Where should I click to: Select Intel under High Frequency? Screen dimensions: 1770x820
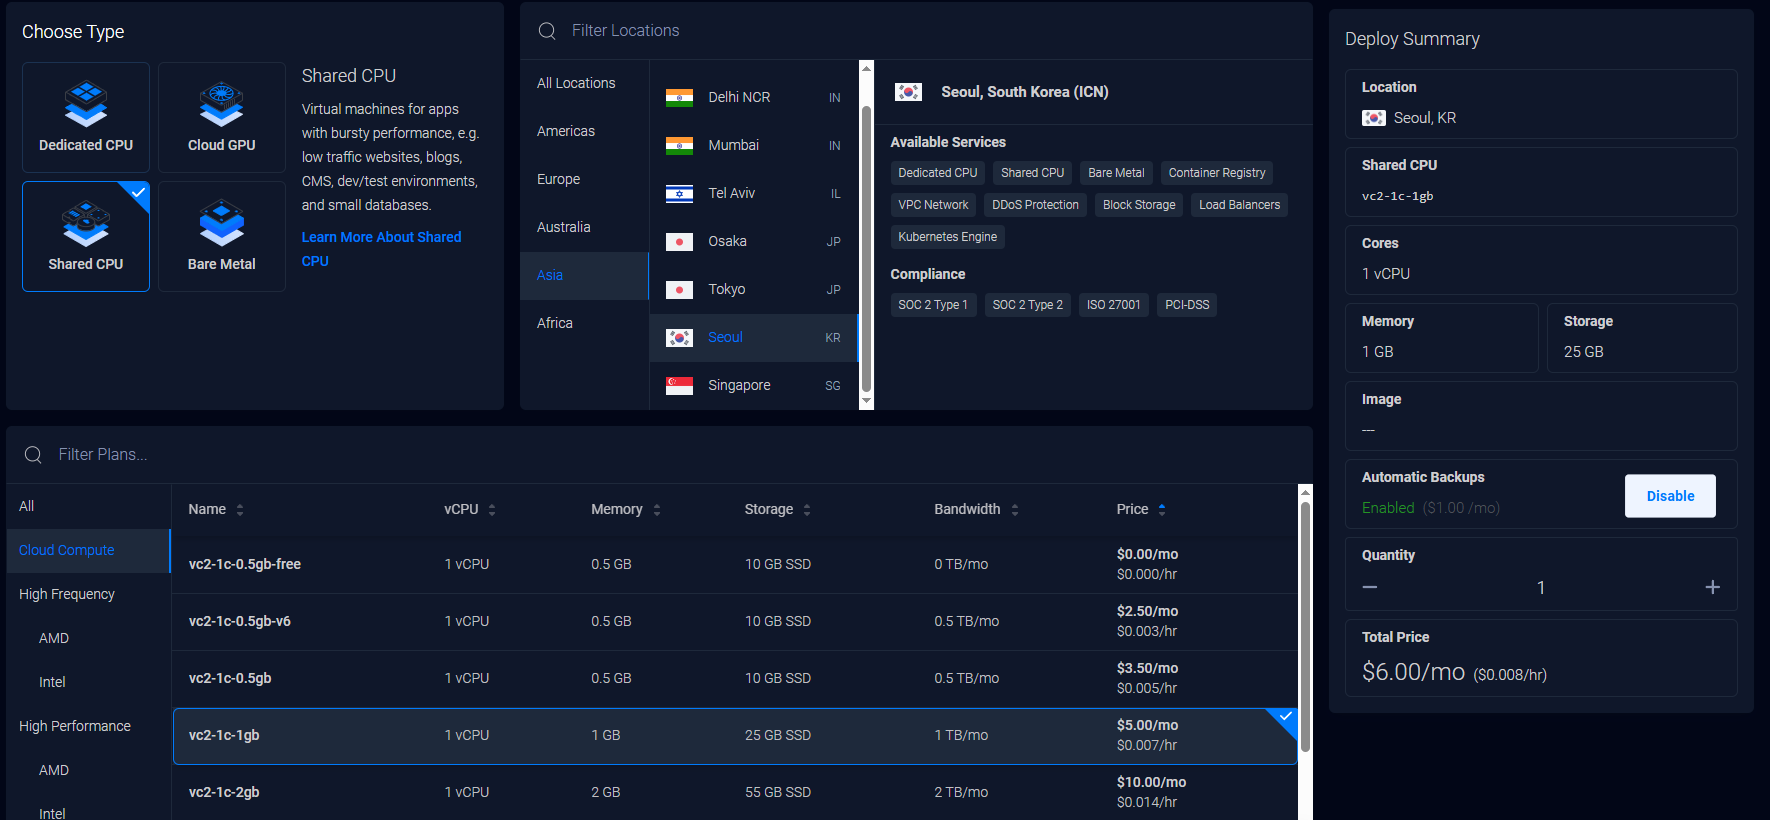[x=89, y=683]
